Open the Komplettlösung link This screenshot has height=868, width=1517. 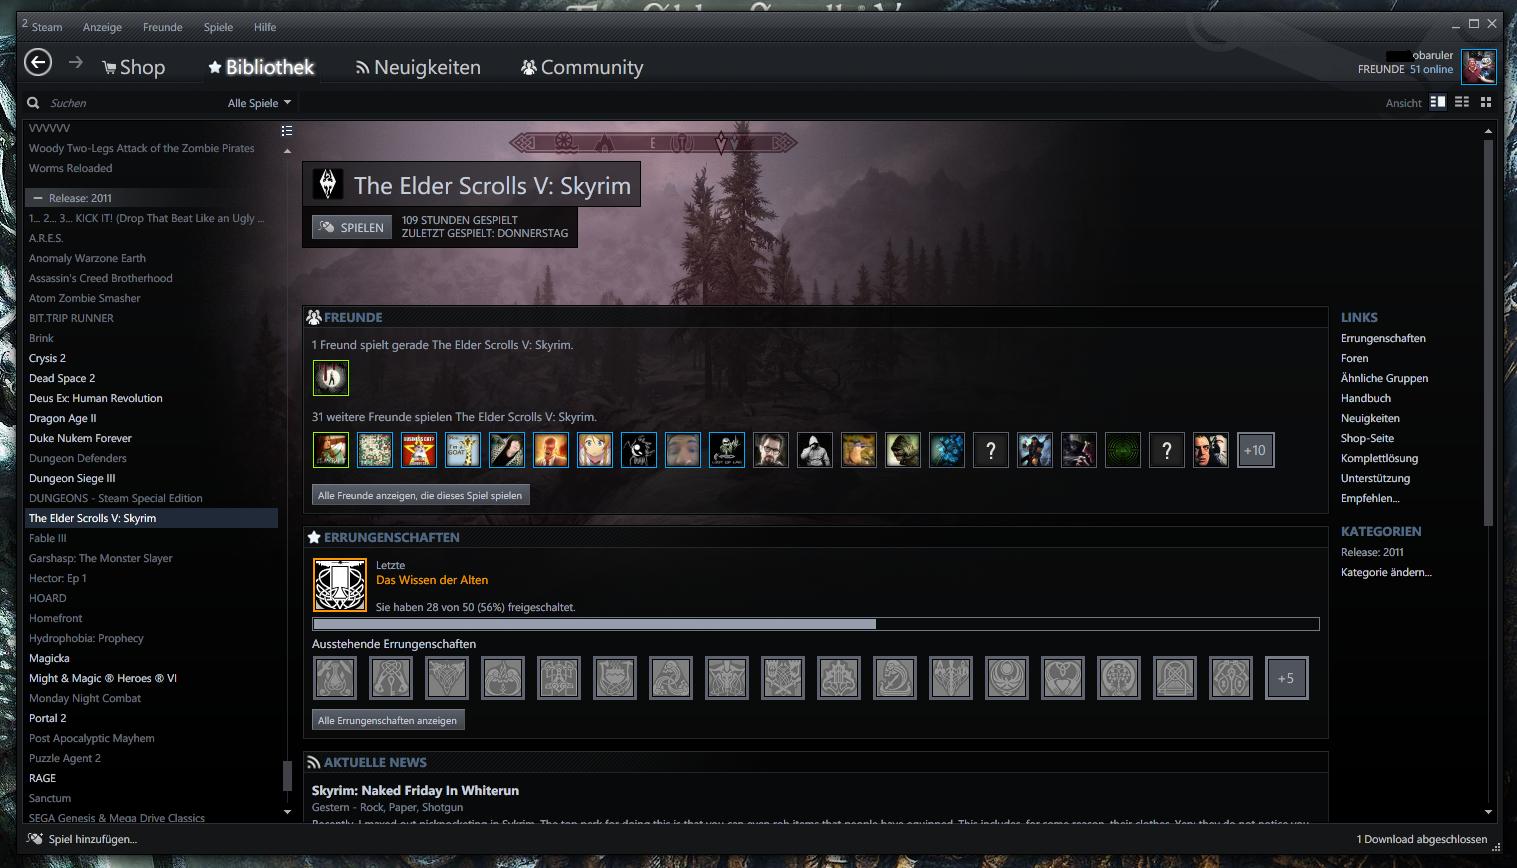1379,458
